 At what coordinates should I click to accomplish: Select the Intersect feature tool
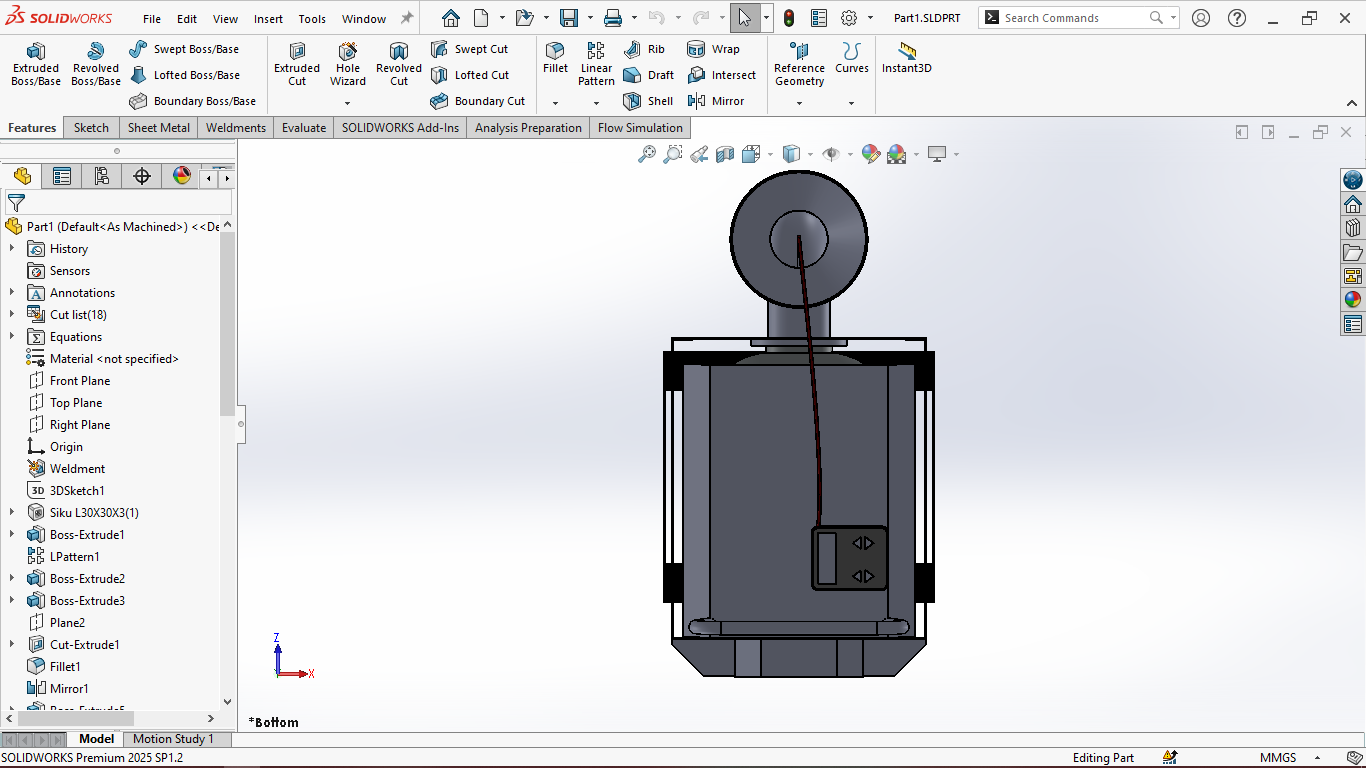[x=722, y=75]
